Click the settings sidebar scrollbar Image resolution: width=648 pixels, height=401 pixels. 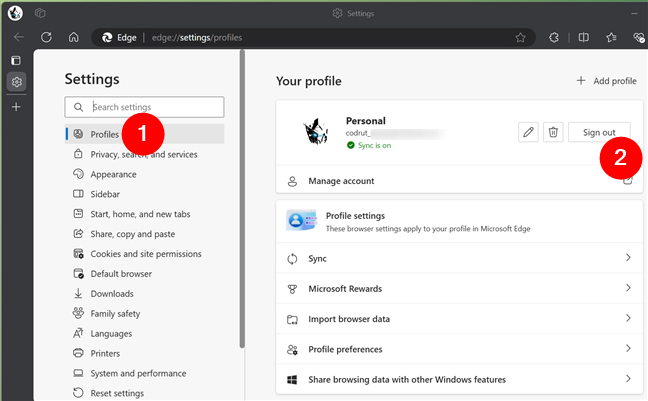coord(242,198)
